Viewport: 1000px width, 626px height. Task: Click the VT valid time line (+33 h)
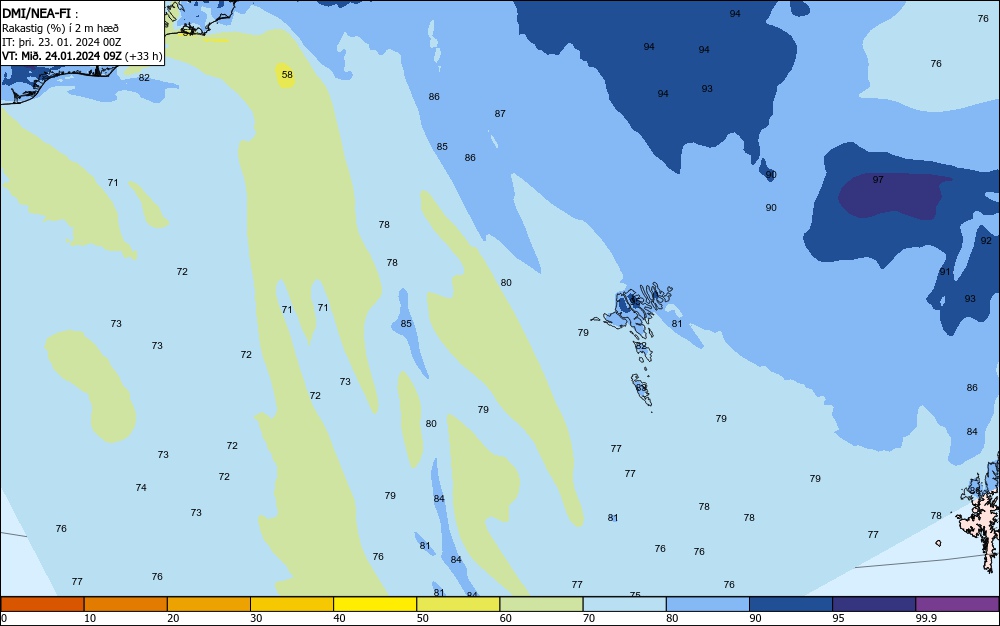pyautogui.click(x=82, y=56)
